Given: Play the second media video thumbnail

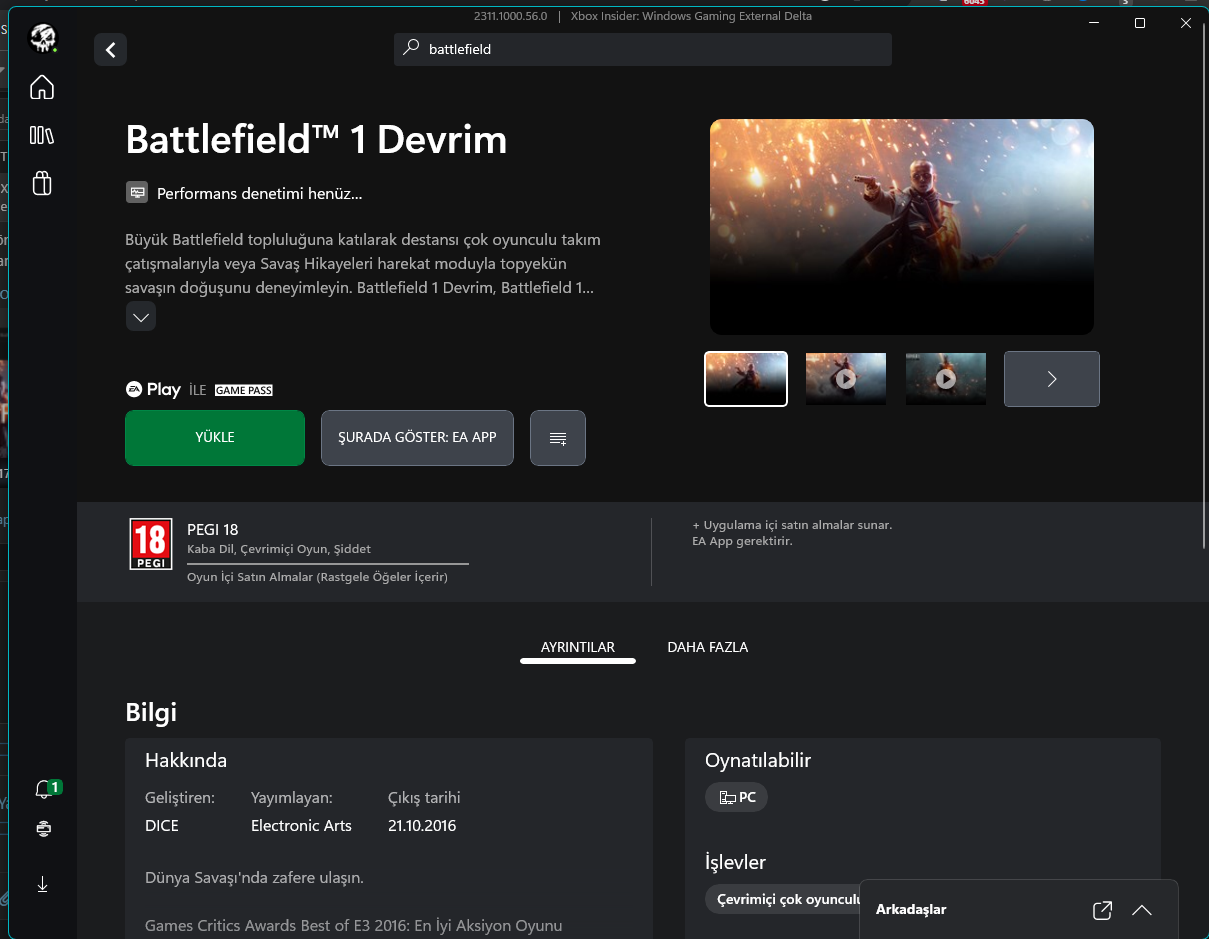Looking at the screenshot, I should pyautogui.click(x=846, y=379).
